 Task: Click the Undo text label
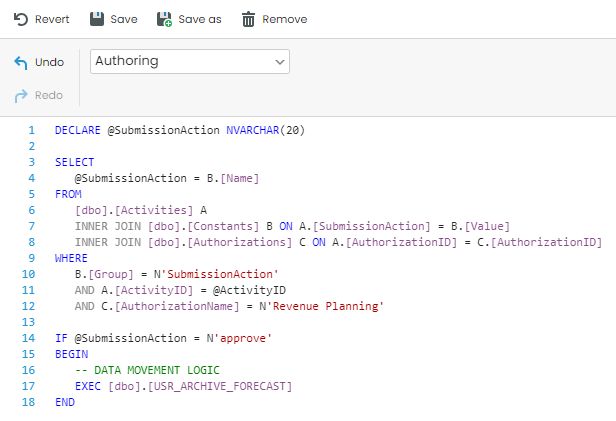point(50,62)
